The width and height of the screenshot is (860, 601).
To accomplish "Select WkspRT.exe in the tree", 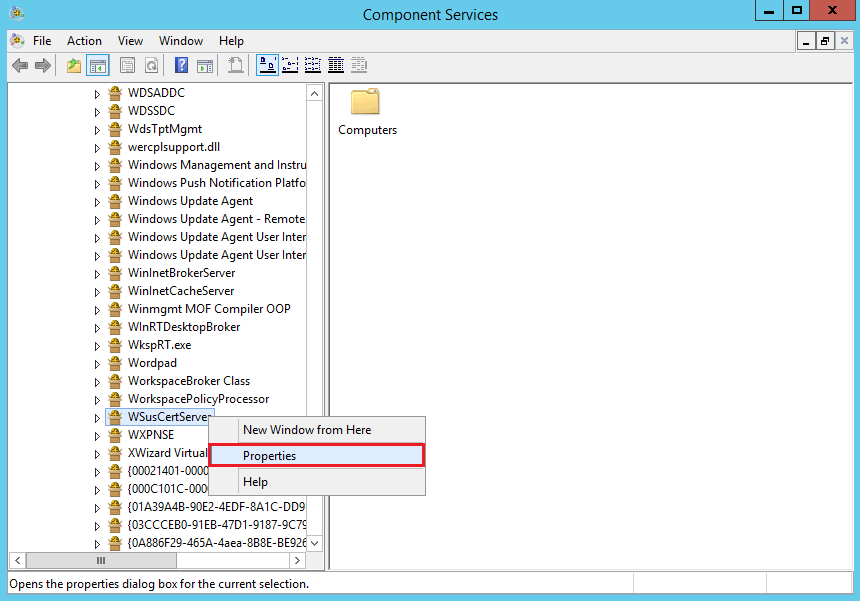I will (160, 345).
